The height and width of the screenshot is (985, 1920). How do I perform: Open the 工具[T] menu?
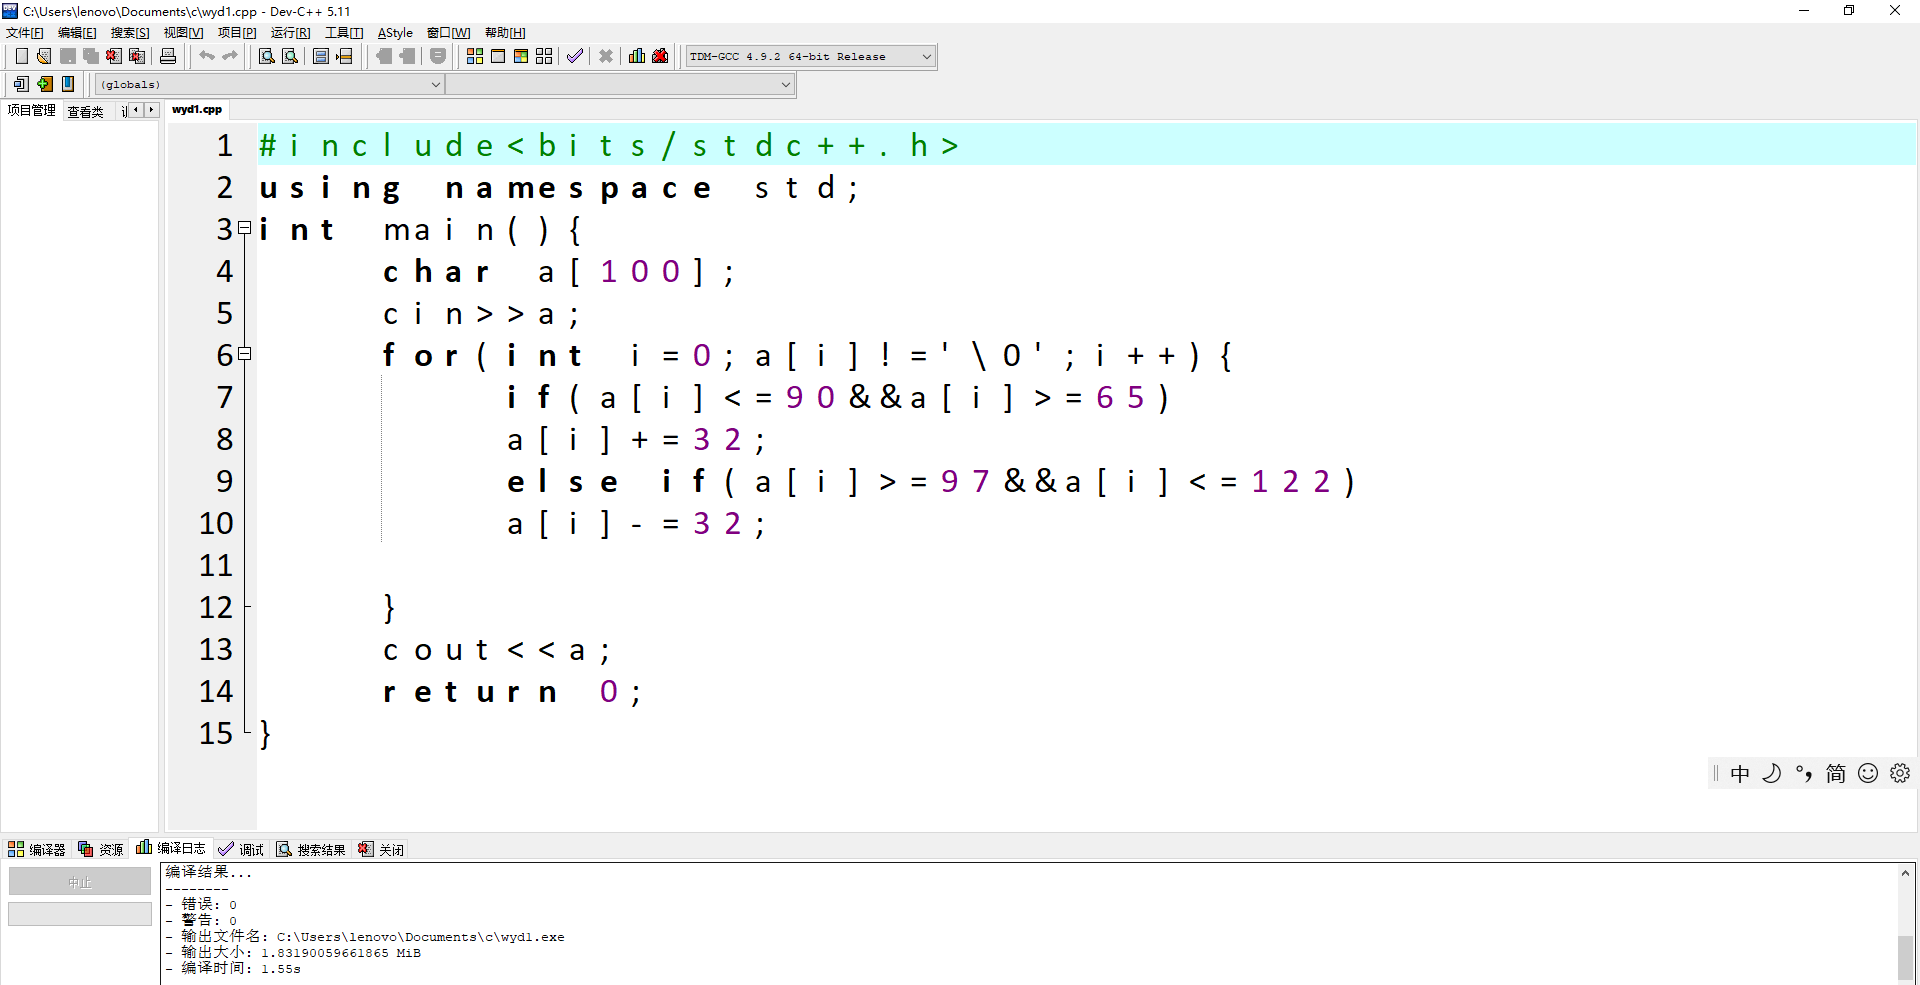coord(344,33)
